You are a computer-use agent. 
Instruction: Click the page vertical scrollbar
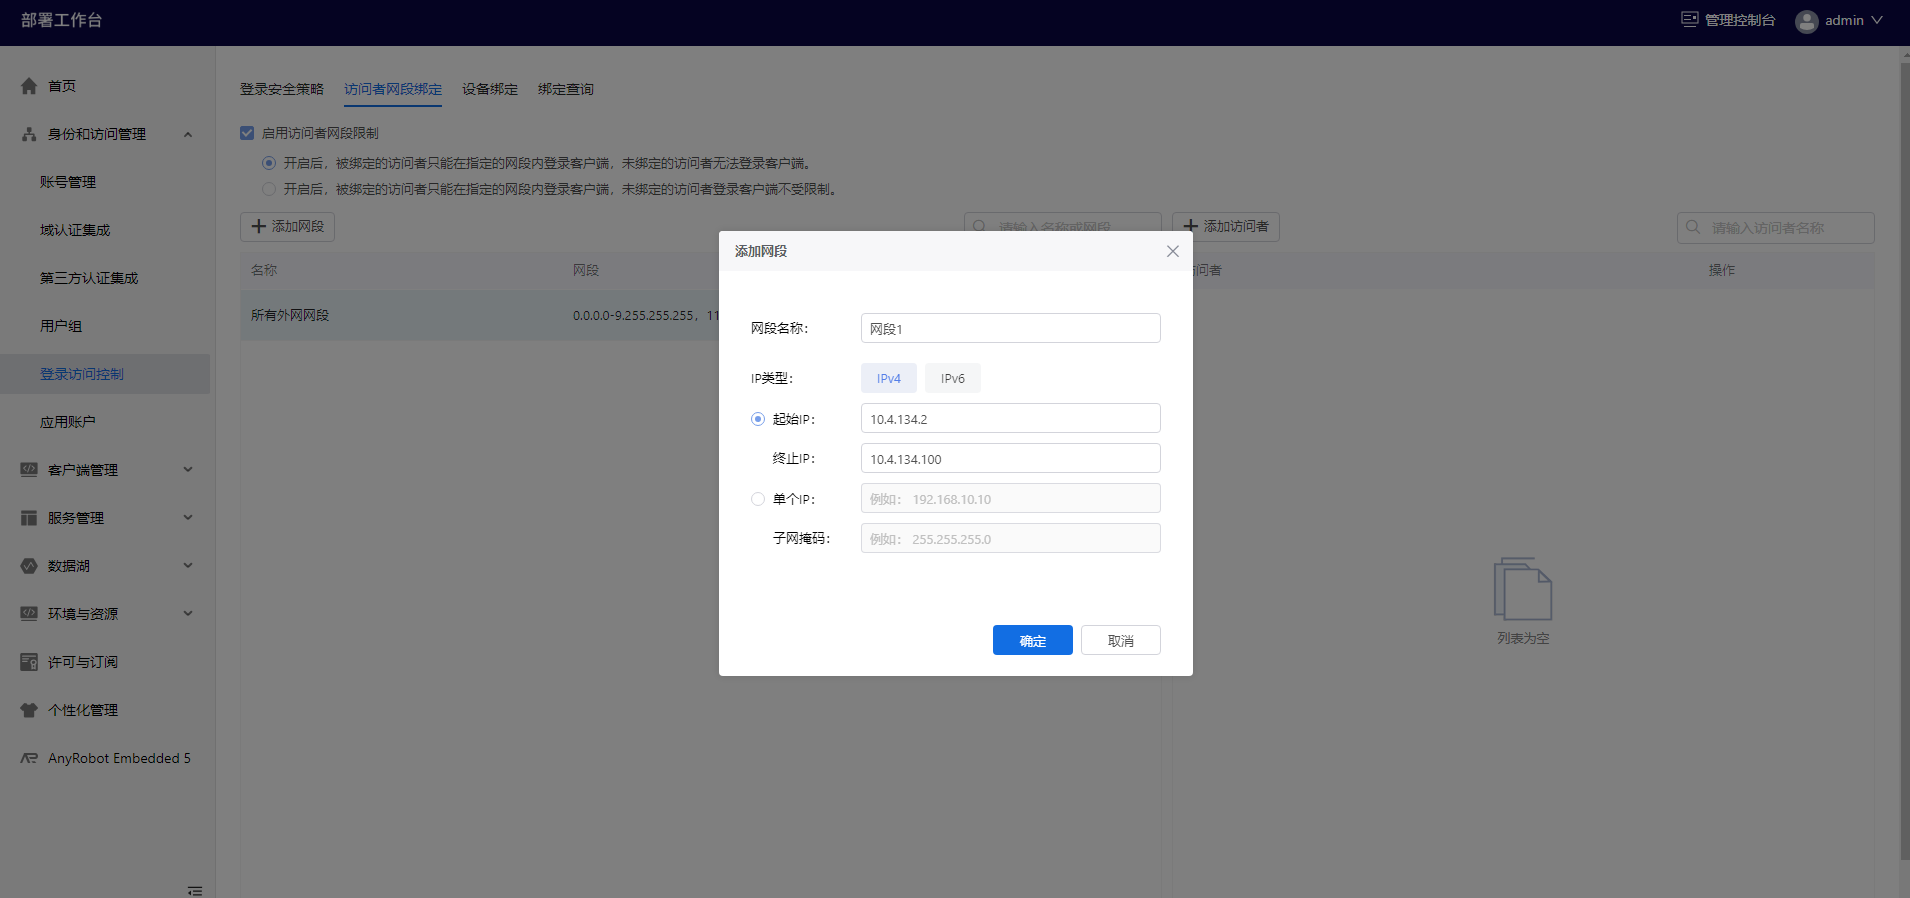click(x=1905, y=460)
